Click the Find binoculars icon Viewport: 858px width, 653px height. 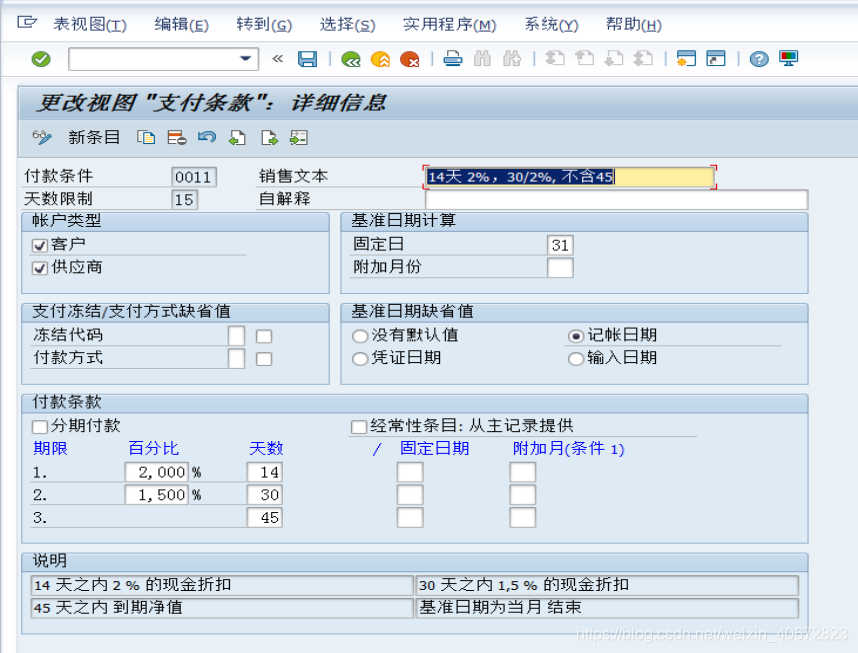pos(482,58)
